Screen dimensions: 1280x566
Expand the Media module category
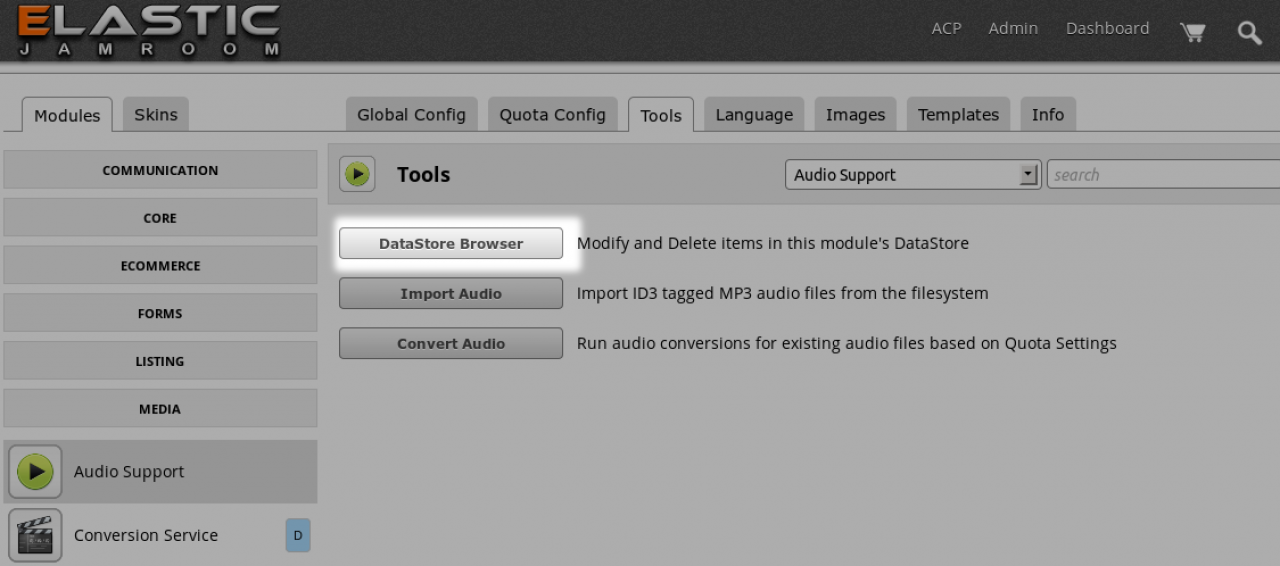(160, 409)
